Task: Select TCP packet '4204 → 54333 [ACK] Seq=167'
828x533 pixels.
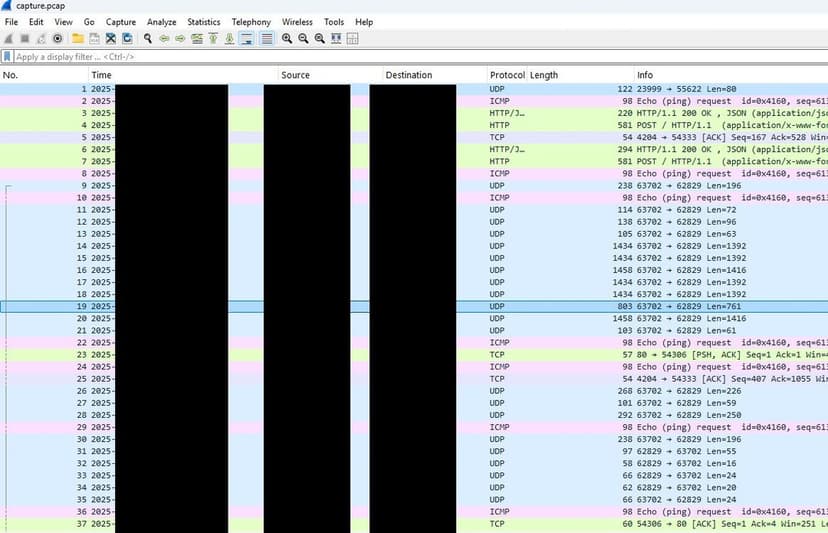Action: [414, 137]
